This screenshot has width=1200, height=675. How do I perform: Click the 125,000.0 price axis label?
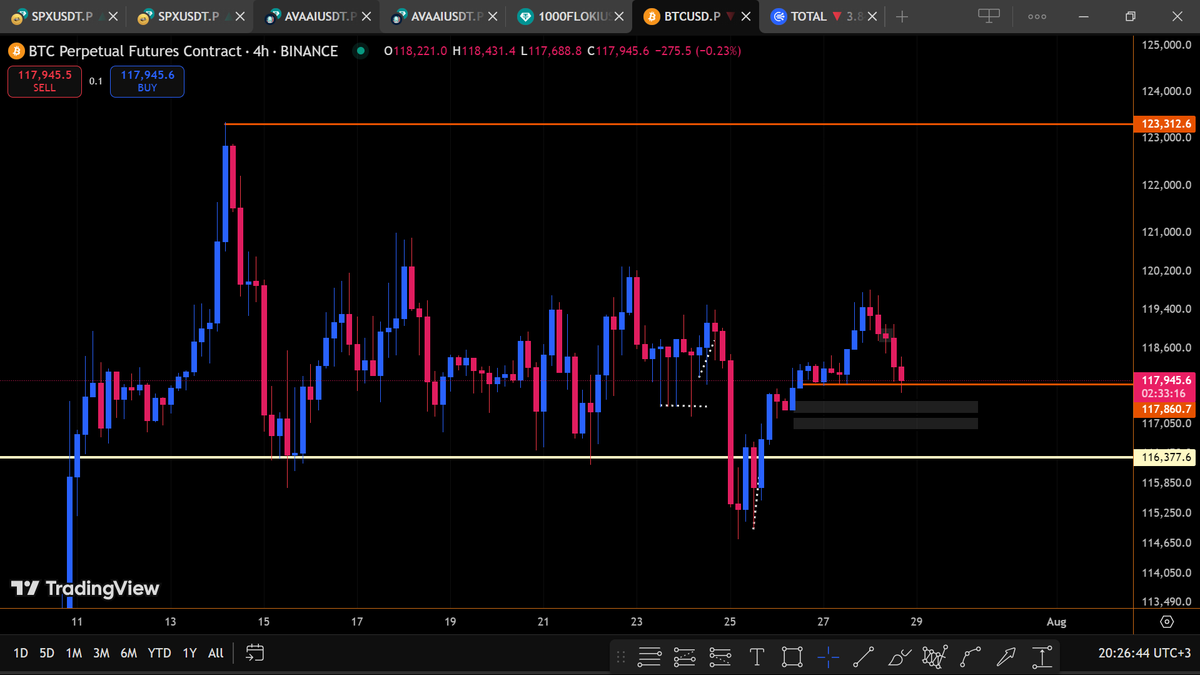coord(1167,45)
